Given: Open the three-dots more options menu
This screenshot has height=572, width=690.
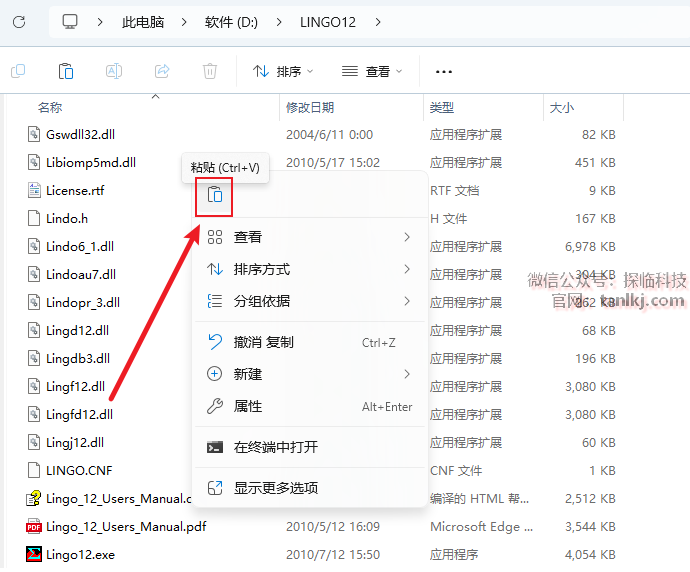Looking at the screenshot, I should tap(444, 71).
